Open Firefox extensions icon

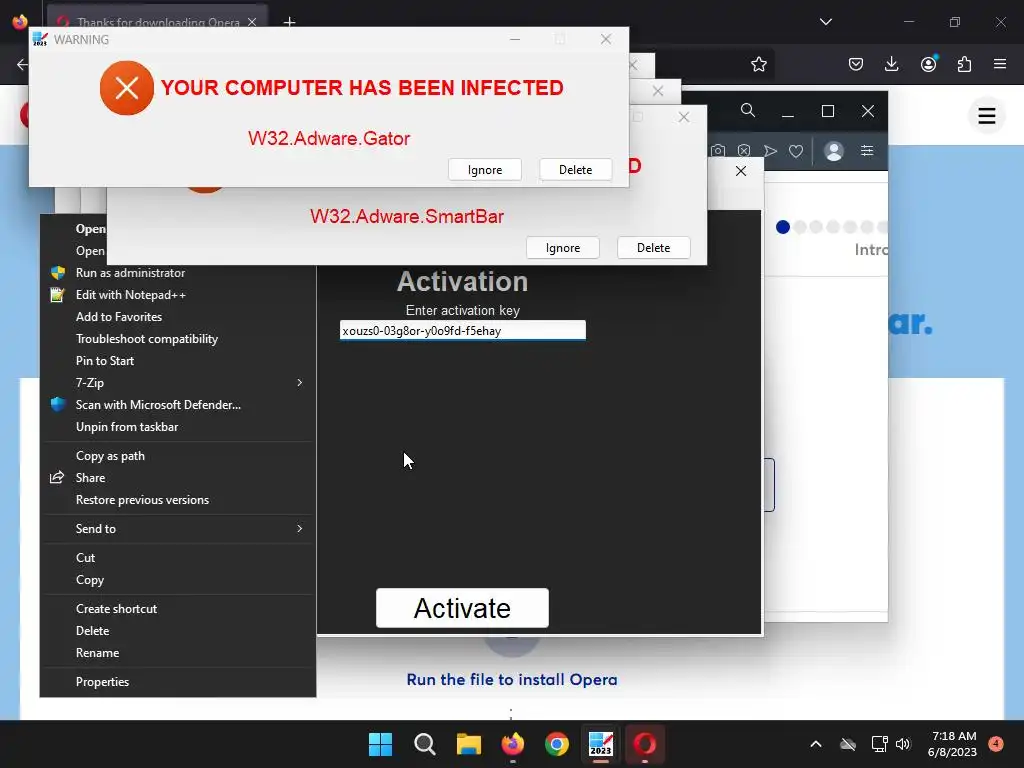964,64
